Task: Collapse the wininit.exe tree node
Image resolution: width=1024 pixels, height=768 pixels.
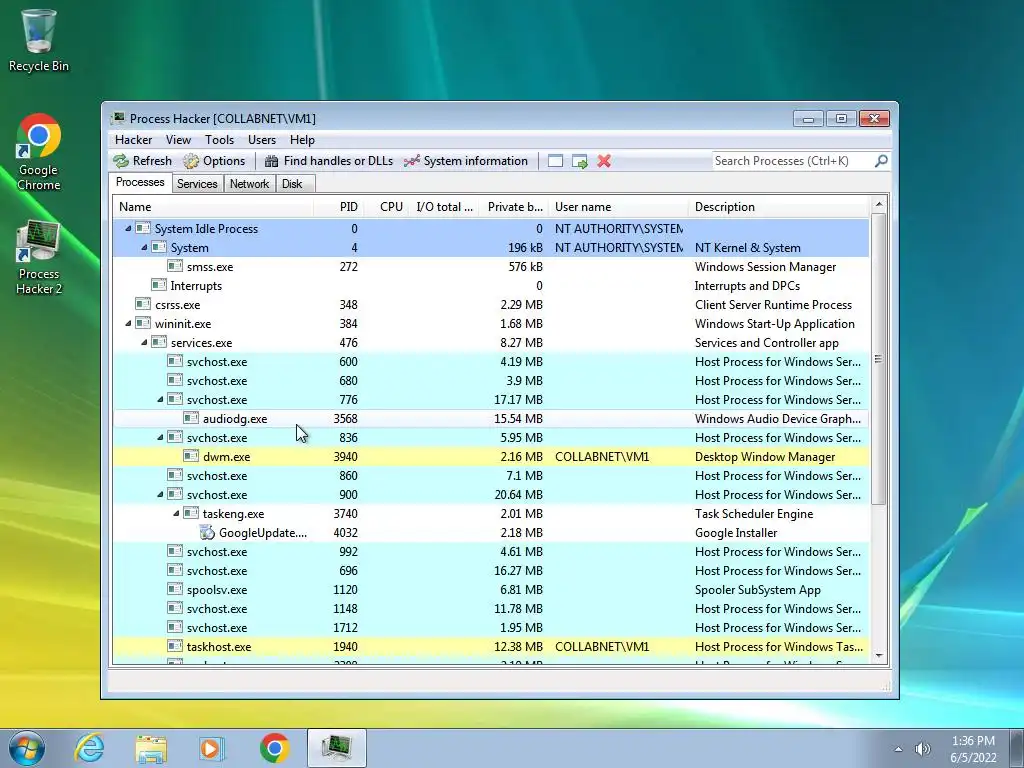Action: 128,323
